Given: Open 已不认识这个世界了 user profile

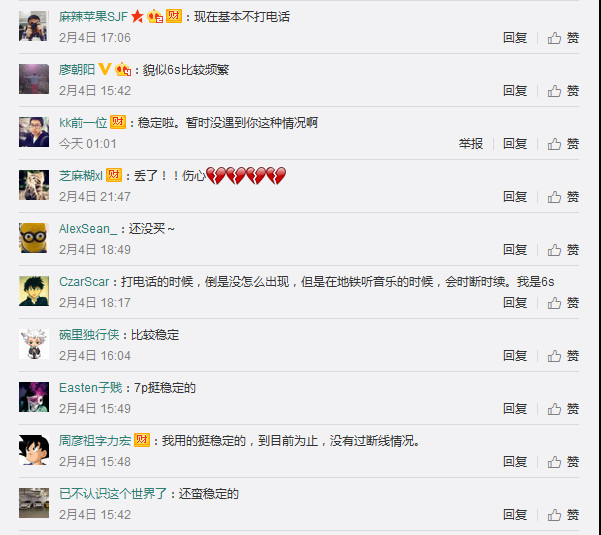Looking at the screenshot, I should coord(113,494).
